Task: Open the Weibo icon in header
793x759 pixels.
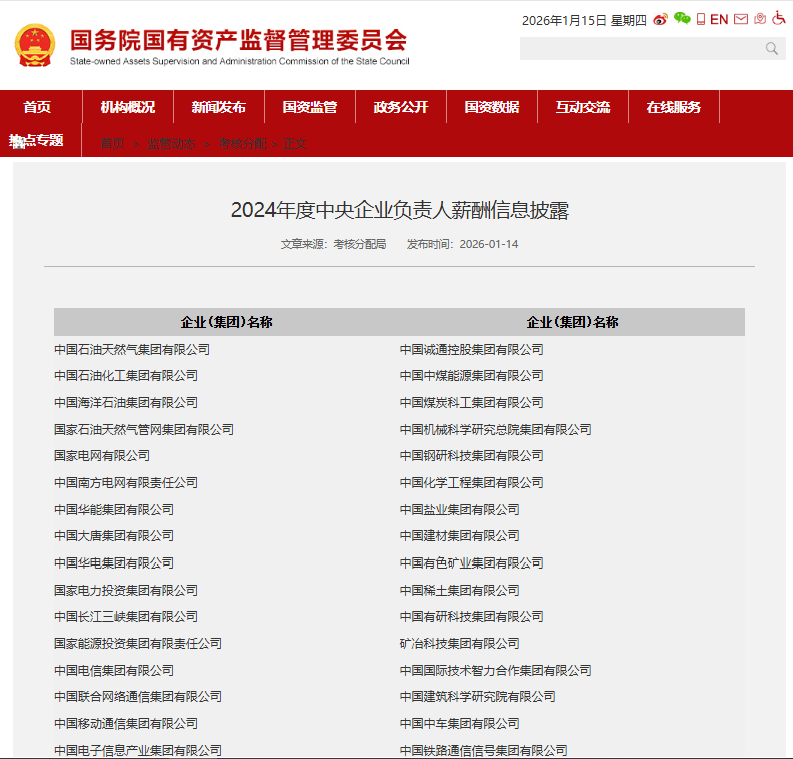Action: [660, 20]
